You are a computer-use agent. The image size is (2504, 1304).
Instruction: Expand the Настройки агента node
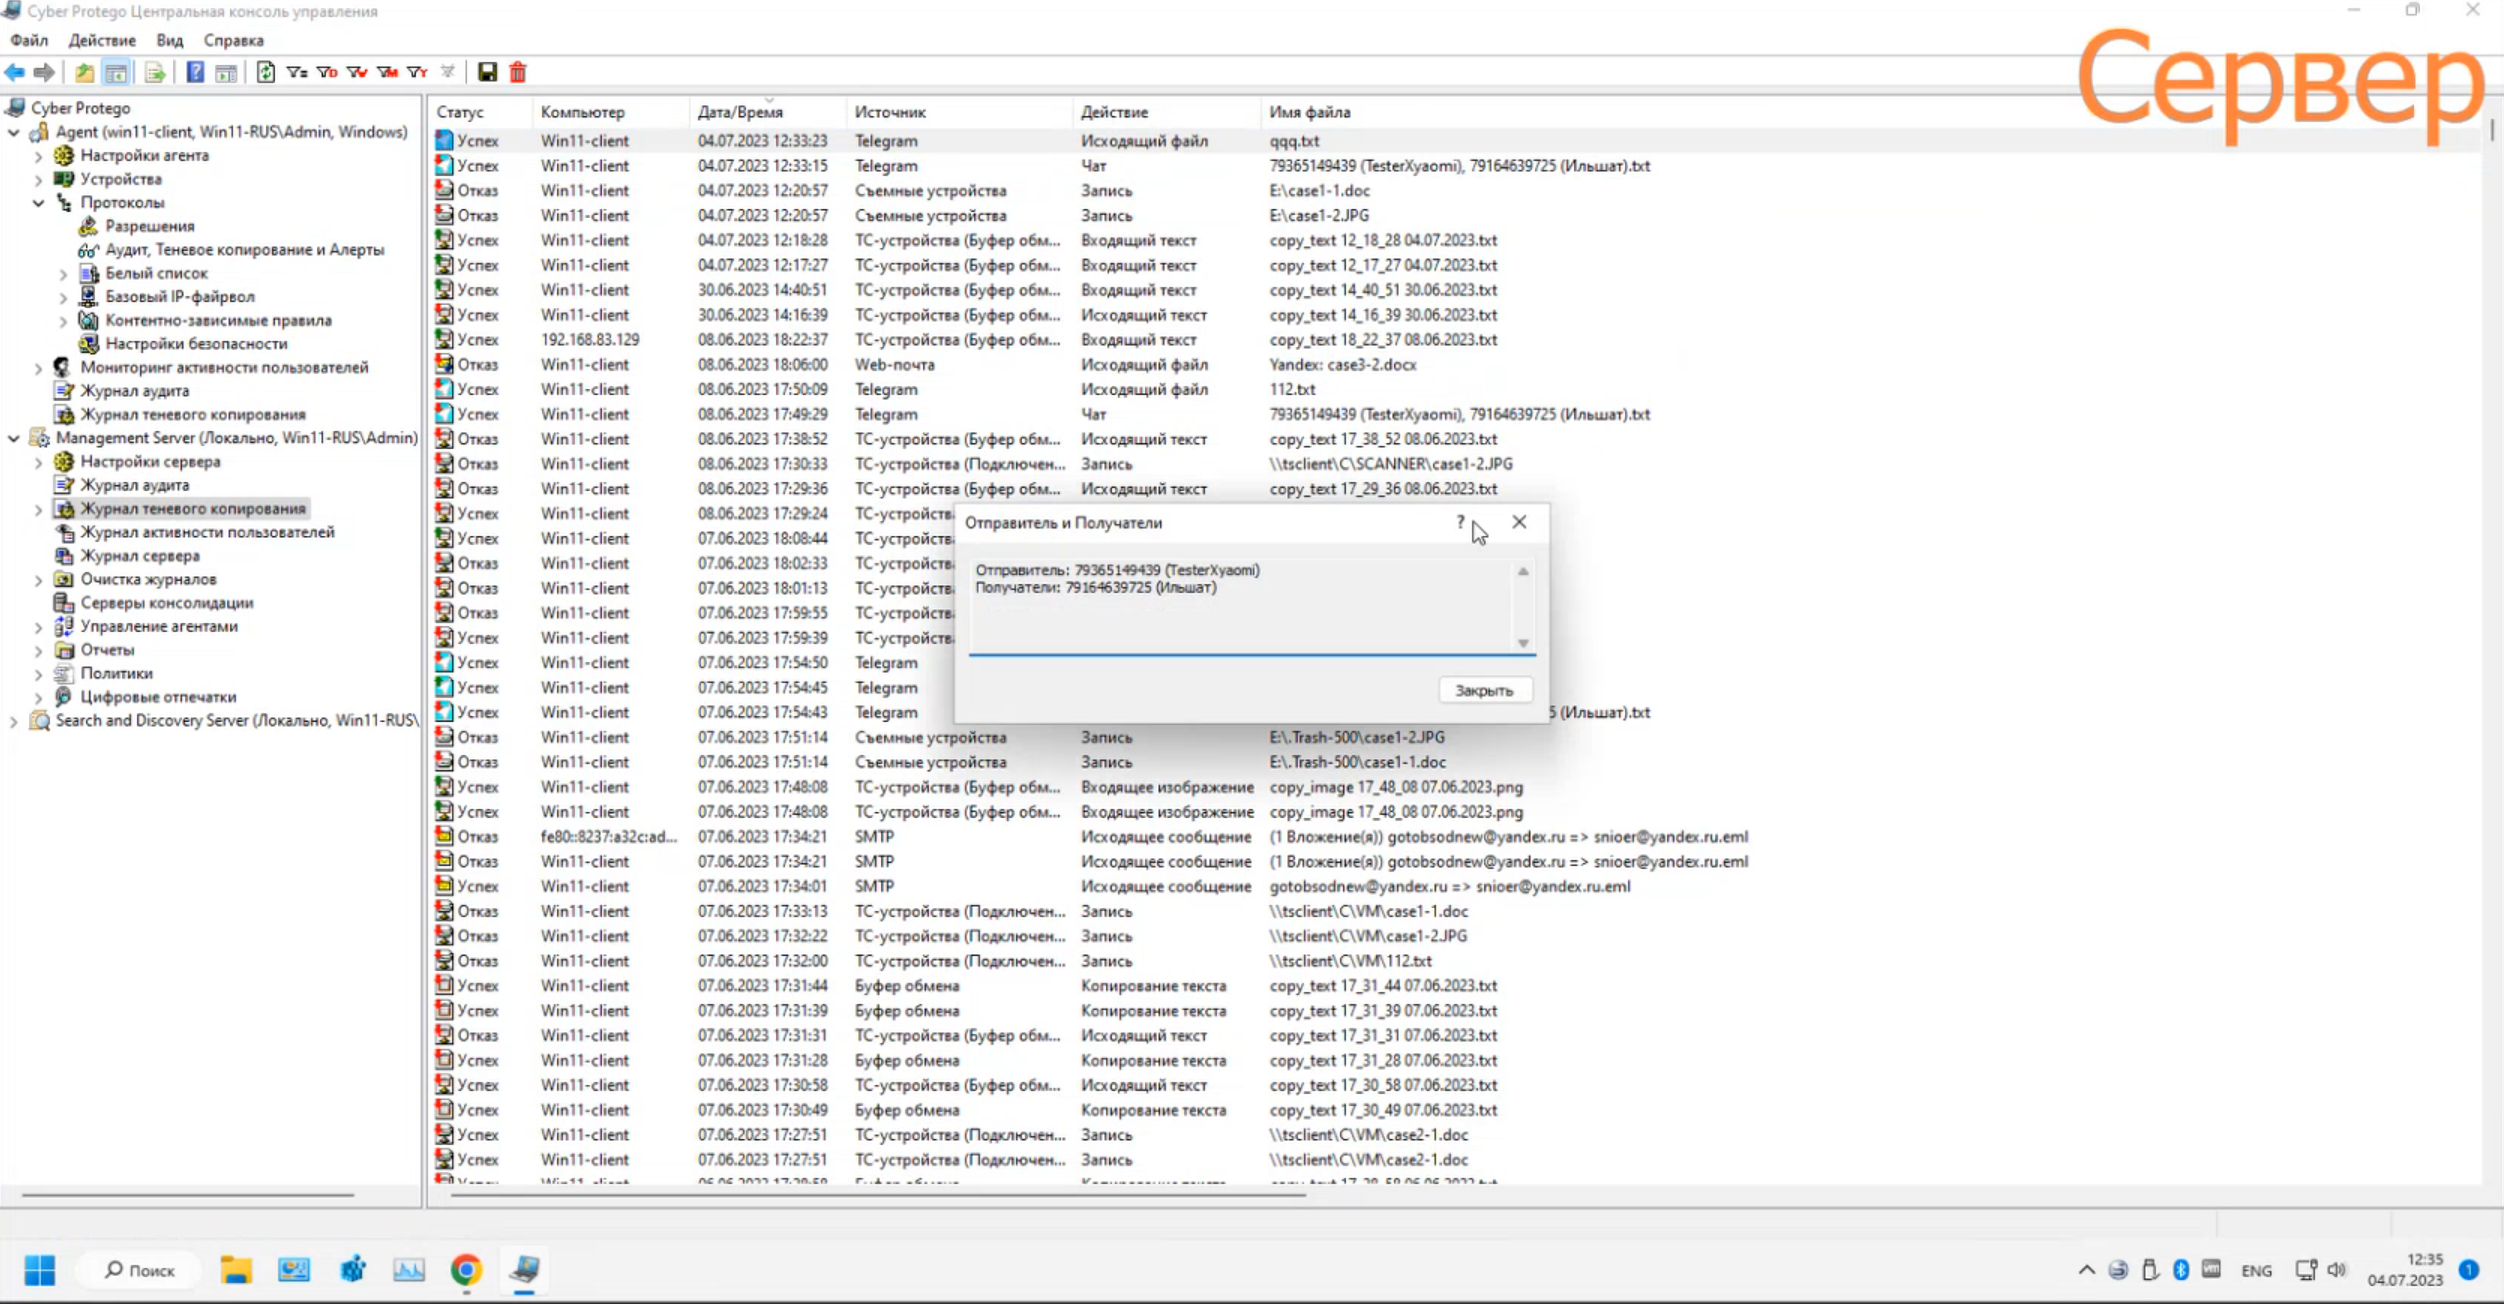point(38,156)
